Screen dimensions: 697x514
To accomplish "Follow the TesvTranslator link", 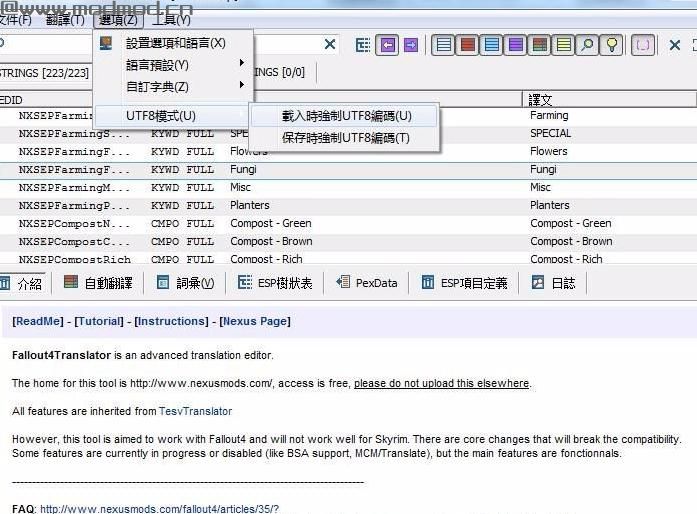I will pos(196,411).
